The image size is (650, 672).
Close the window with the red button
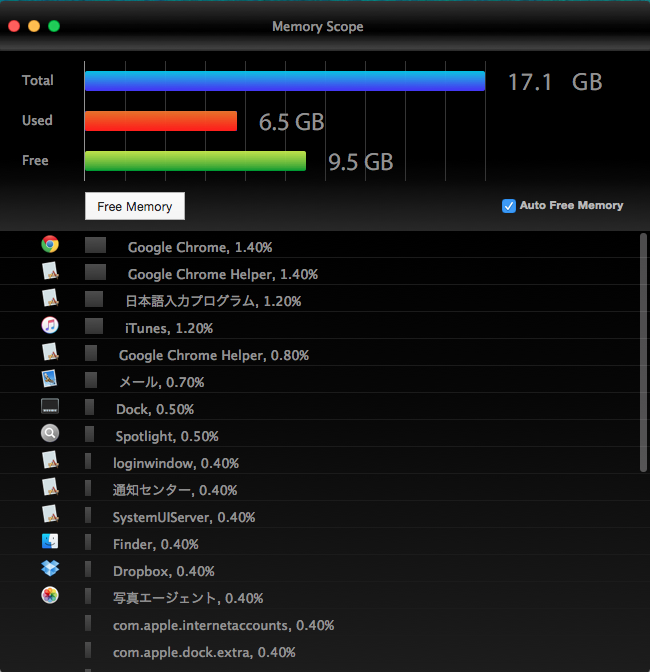(14, 26)
